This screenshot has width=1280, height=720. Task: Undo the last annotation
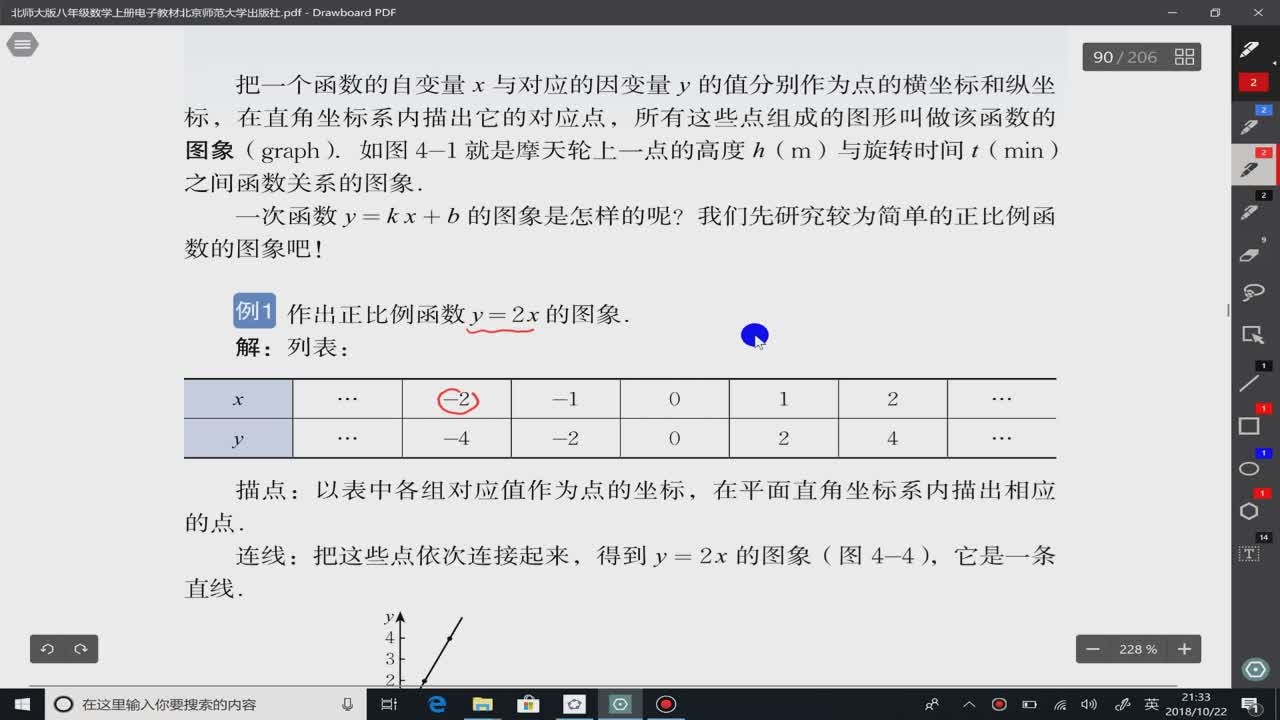click(x=47, y=649)
